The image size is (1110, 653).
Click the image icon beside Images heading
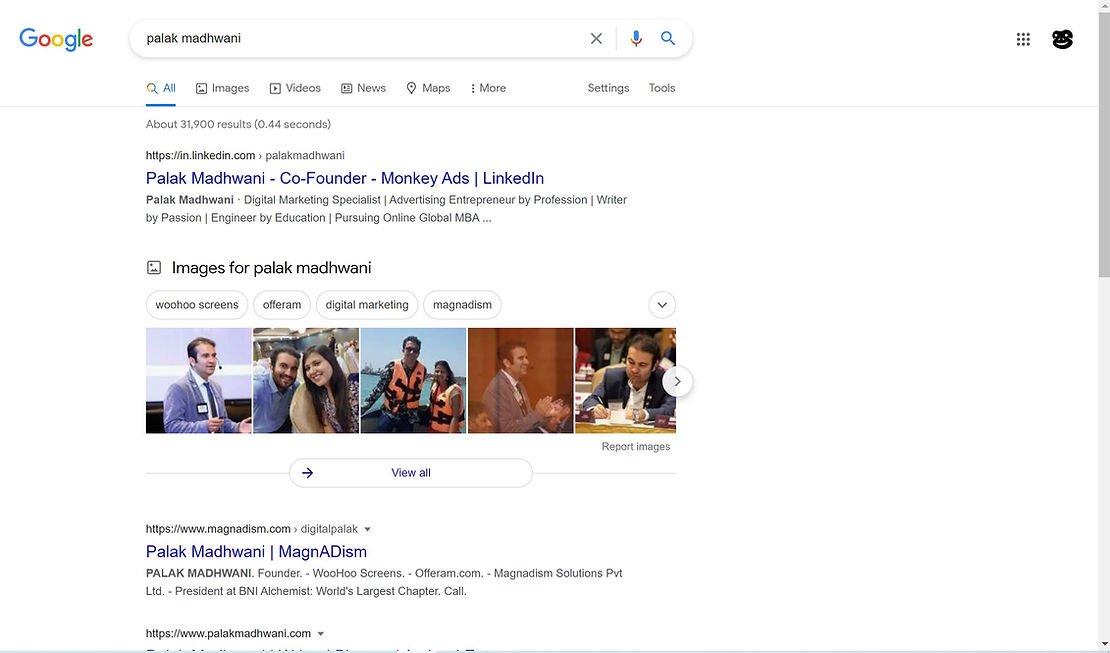pyautogui.click(x=154, y=268)
